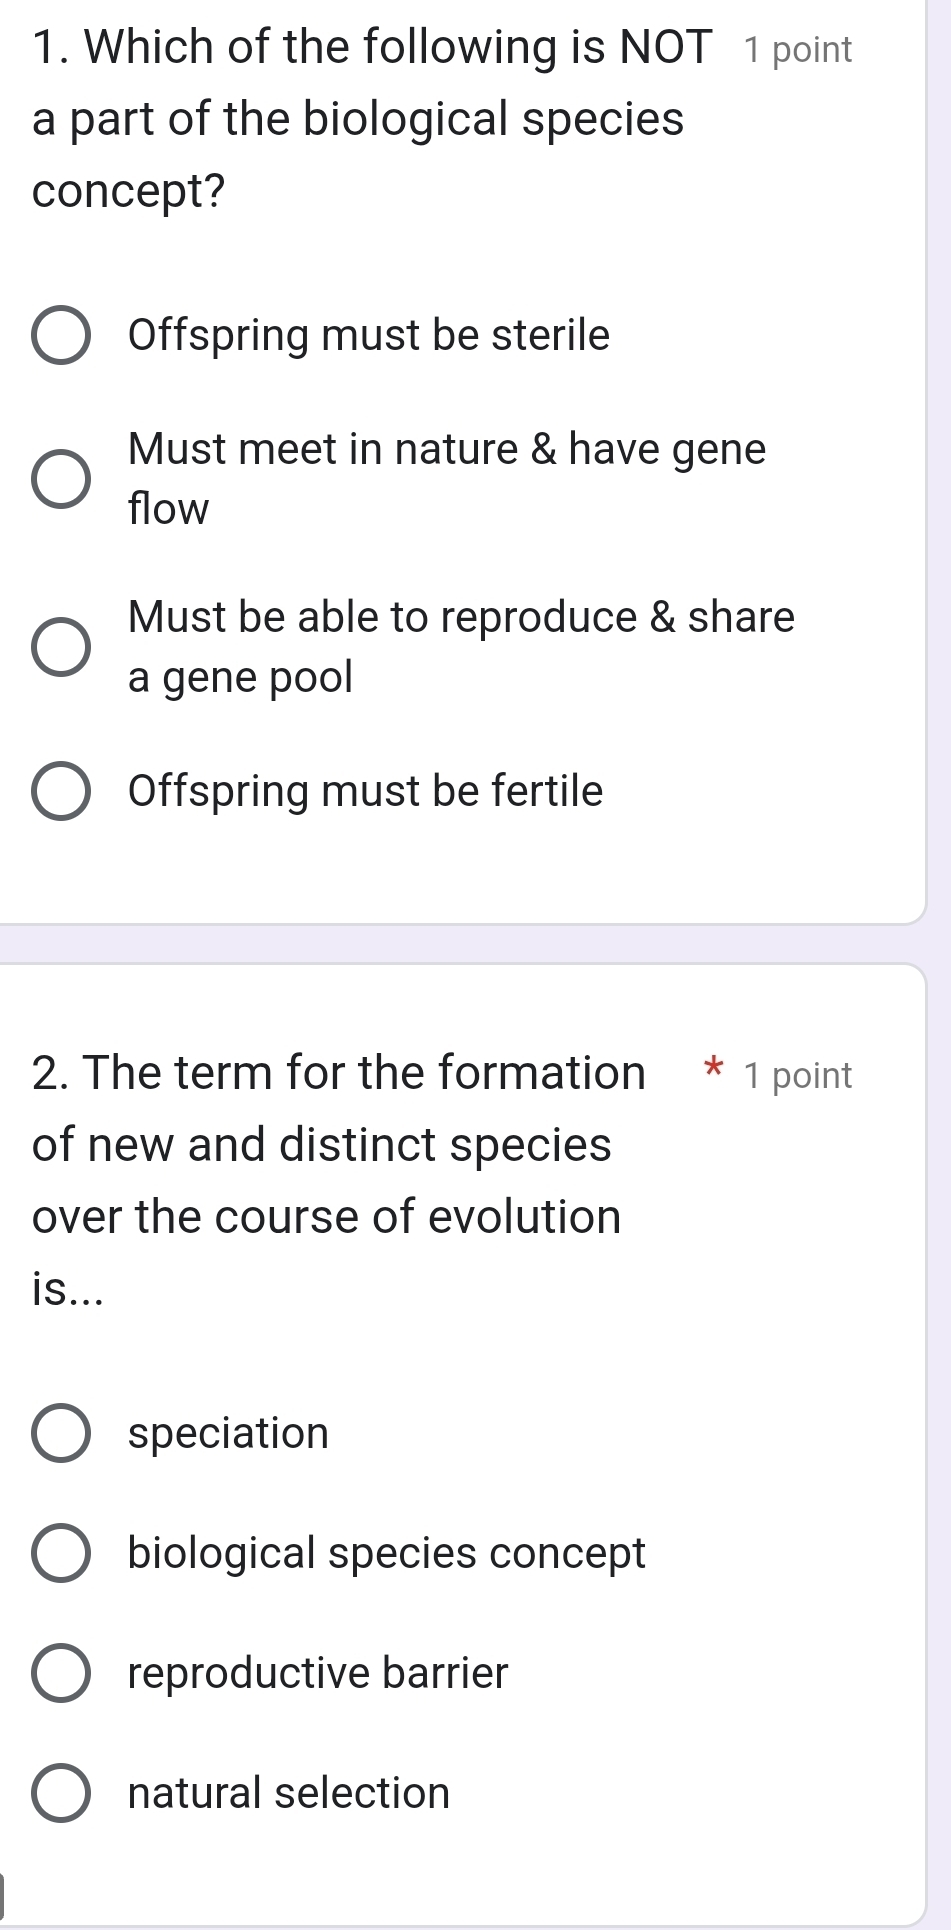Click the '1 point' label on question 1
Image resolution: width=951 pixels, height=1930 pixels.
coord(798,50)
